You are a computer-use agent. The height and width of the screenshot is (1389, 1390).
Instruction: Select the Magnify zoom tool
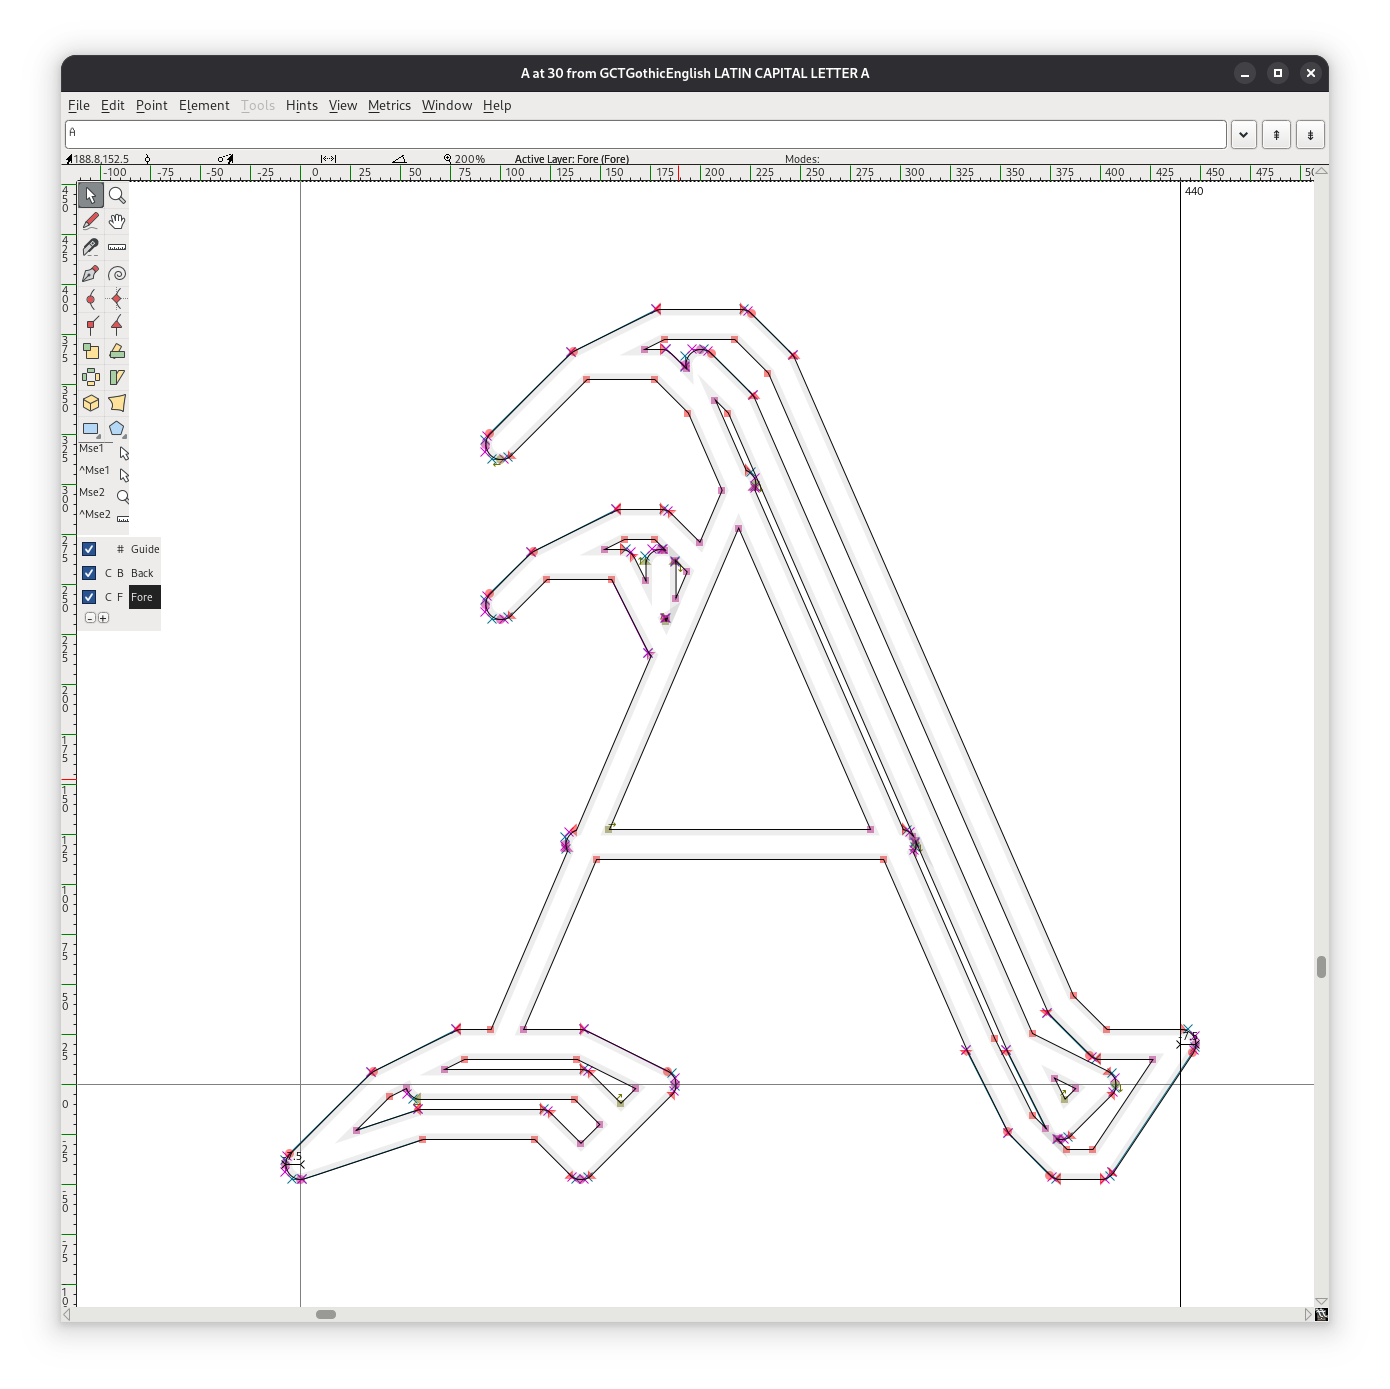pos(117,195)
